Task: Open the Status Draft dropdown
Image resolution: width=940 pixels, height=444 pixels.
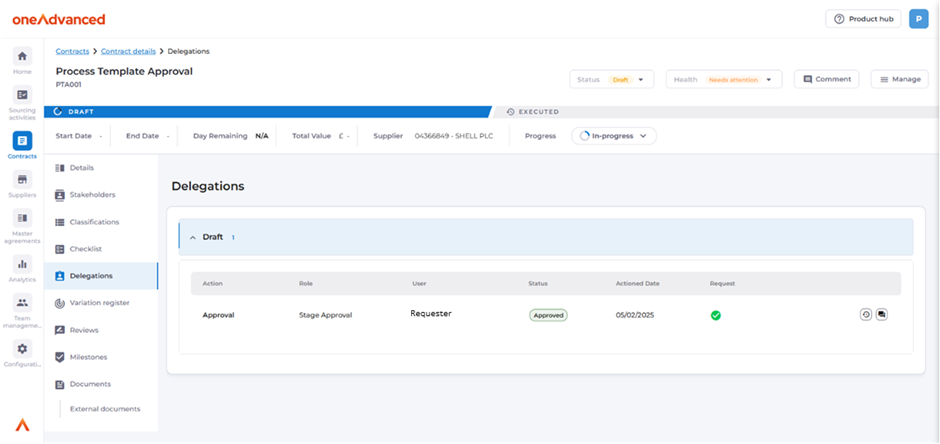Action: [x=612, y=79]
